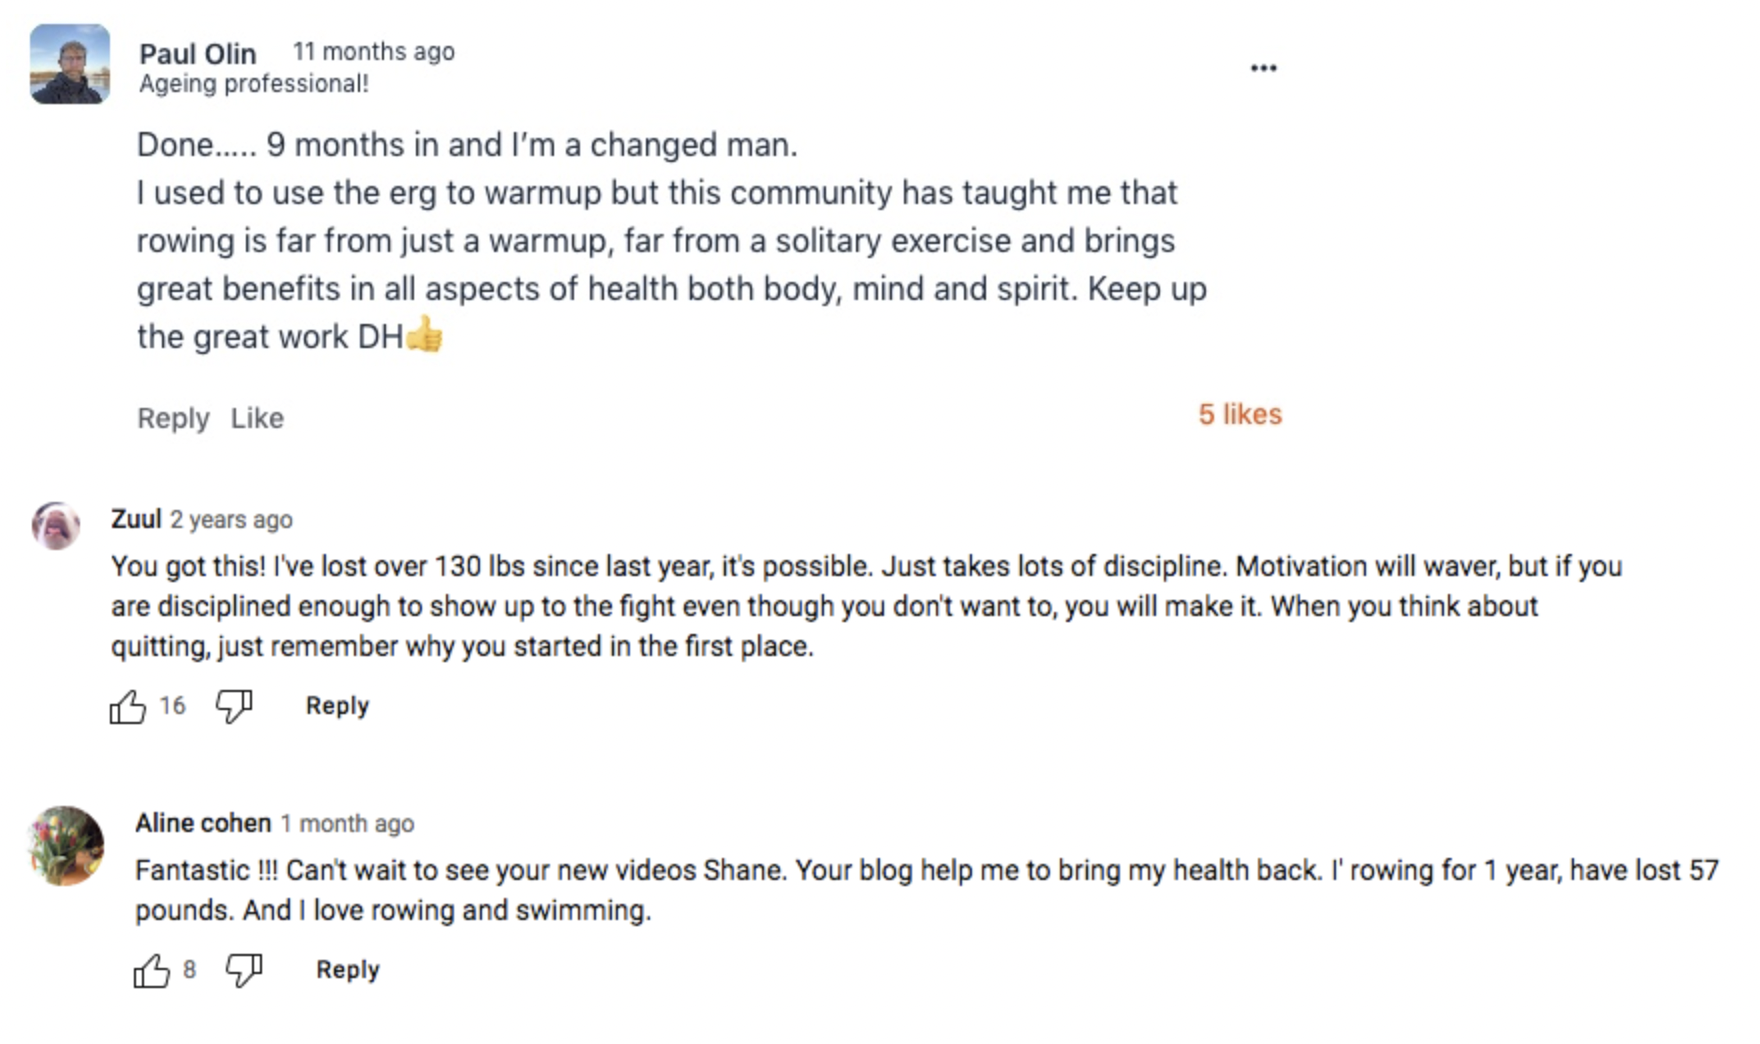This screenshot has width=1760, height=1044.
Task: Reply to Paul Olin's comment
Action: click(173, 418)
